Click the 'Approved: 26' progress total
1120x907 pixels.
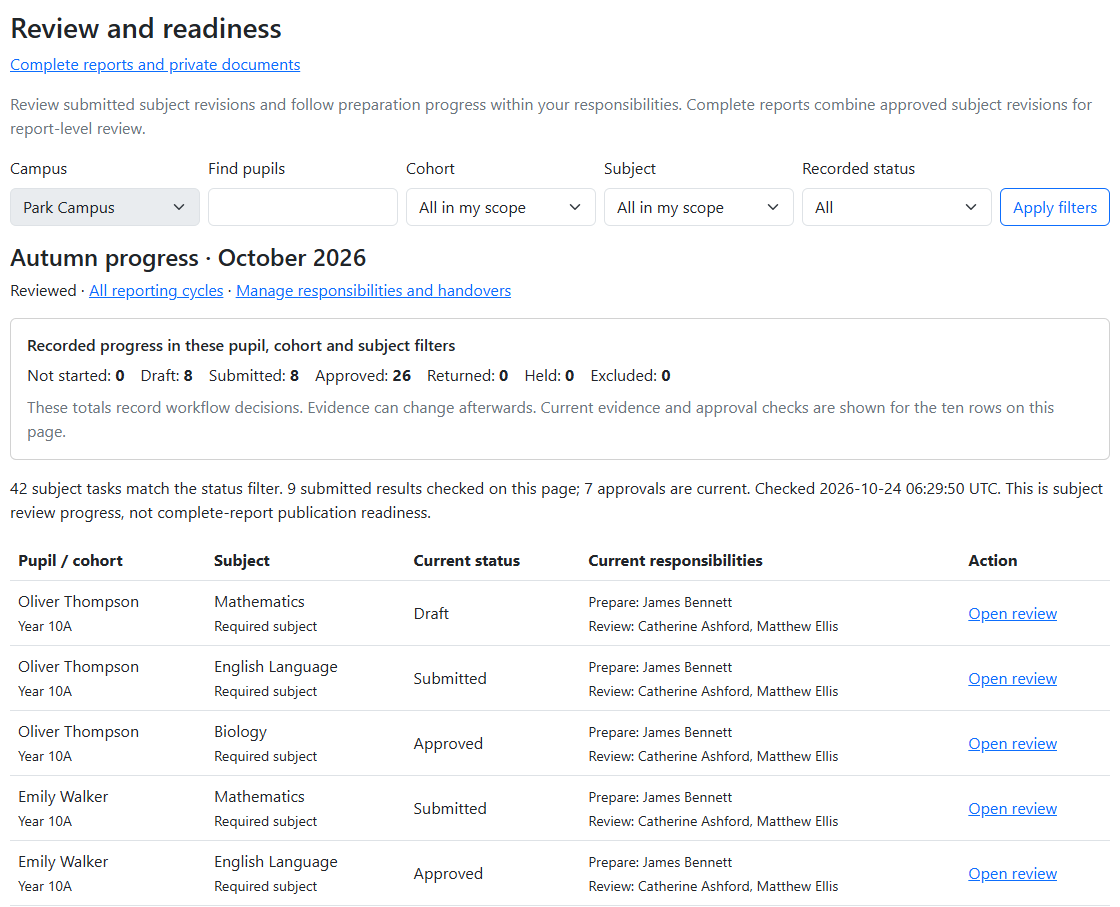[x=363, y=376]
